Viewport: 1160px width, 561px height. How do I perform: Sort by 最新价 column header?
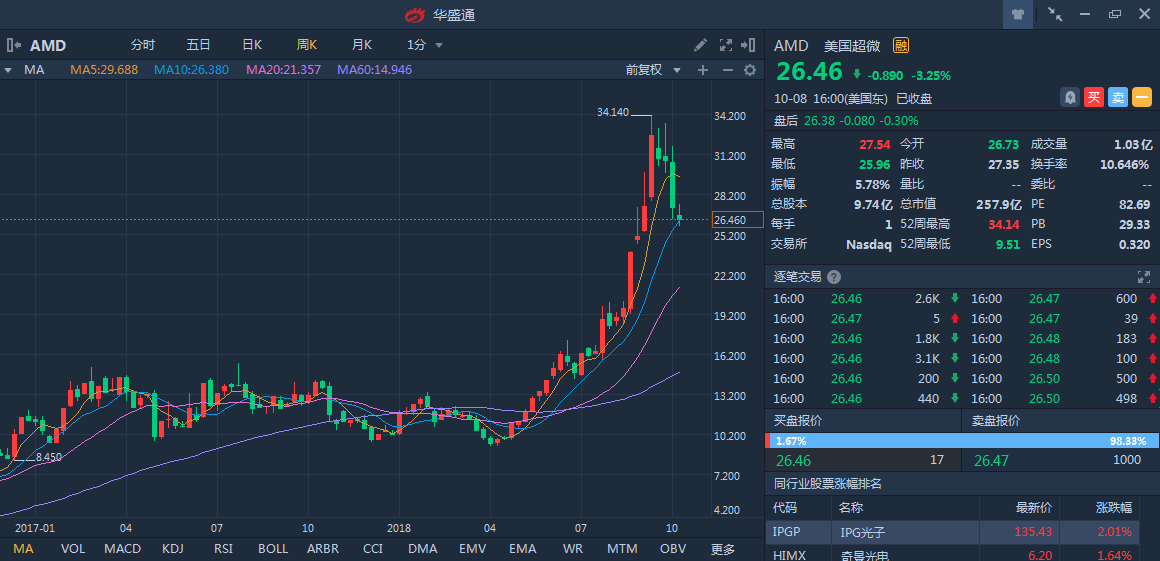[1034, 508]
